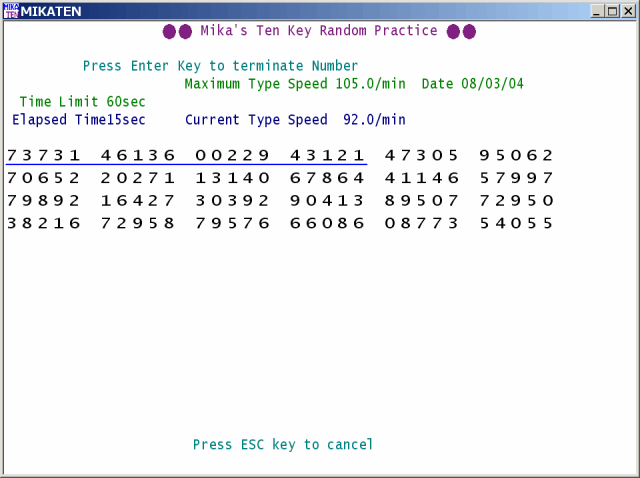Screen dimensions: 640x478
Task: Click the underlined number group 73731
Action: [x=44, y=155]
